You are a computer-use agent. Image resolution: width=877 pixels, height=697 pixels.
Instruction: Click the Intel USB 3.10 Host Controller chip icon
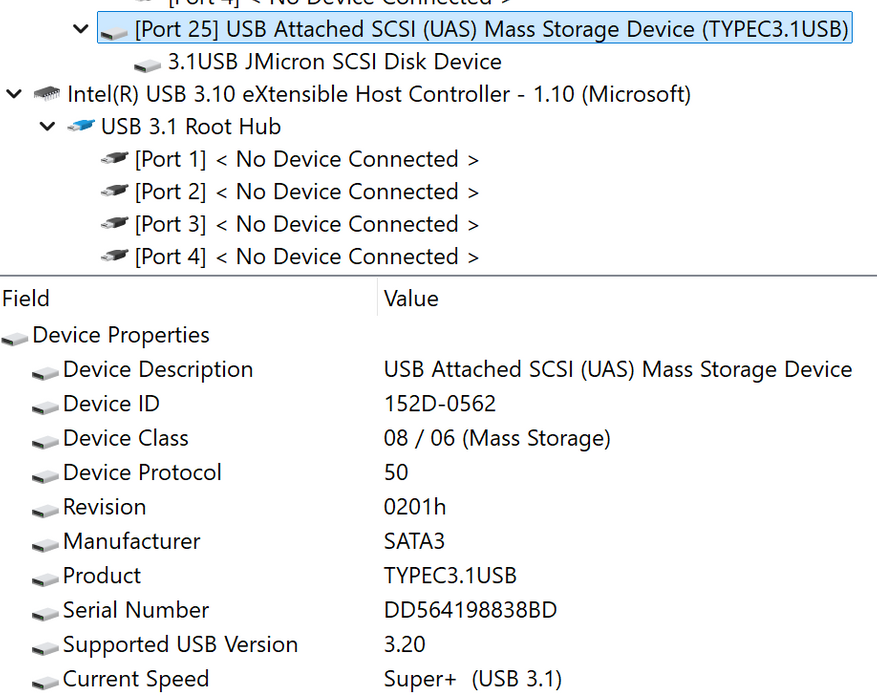[46, 95]
